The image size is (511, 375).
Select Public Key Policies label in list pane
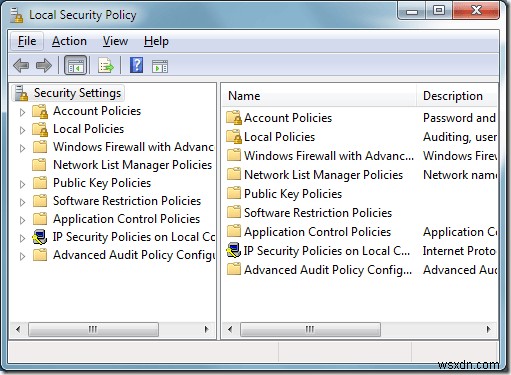[293, 194]
